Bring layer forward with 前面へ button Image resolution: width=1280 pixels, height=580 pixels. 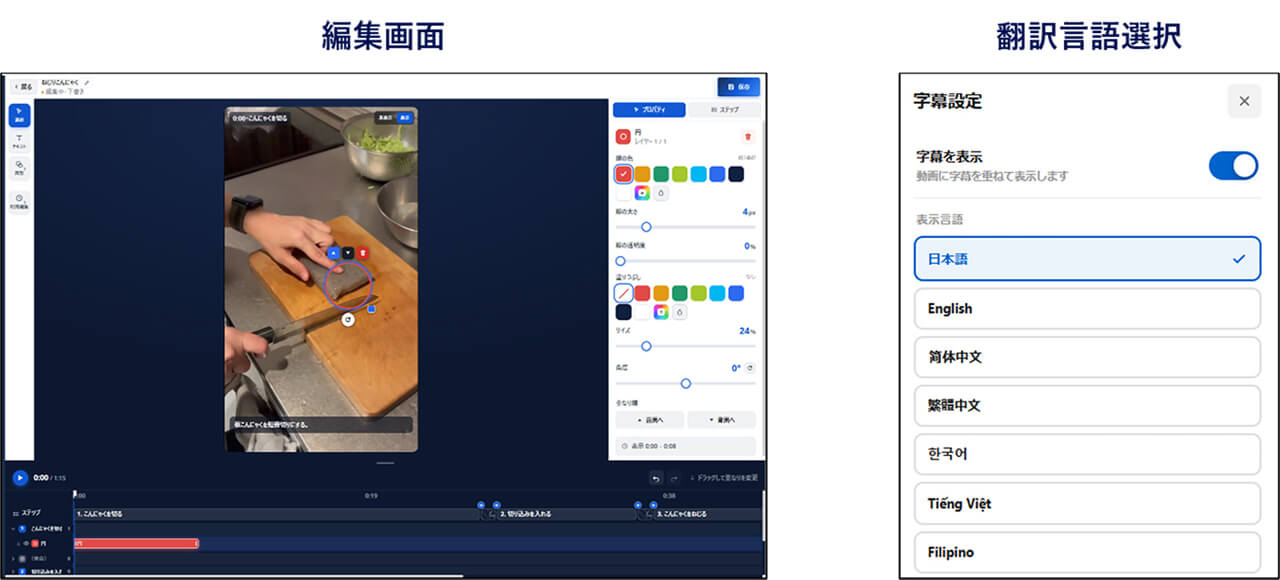click(x=649, y=420)
